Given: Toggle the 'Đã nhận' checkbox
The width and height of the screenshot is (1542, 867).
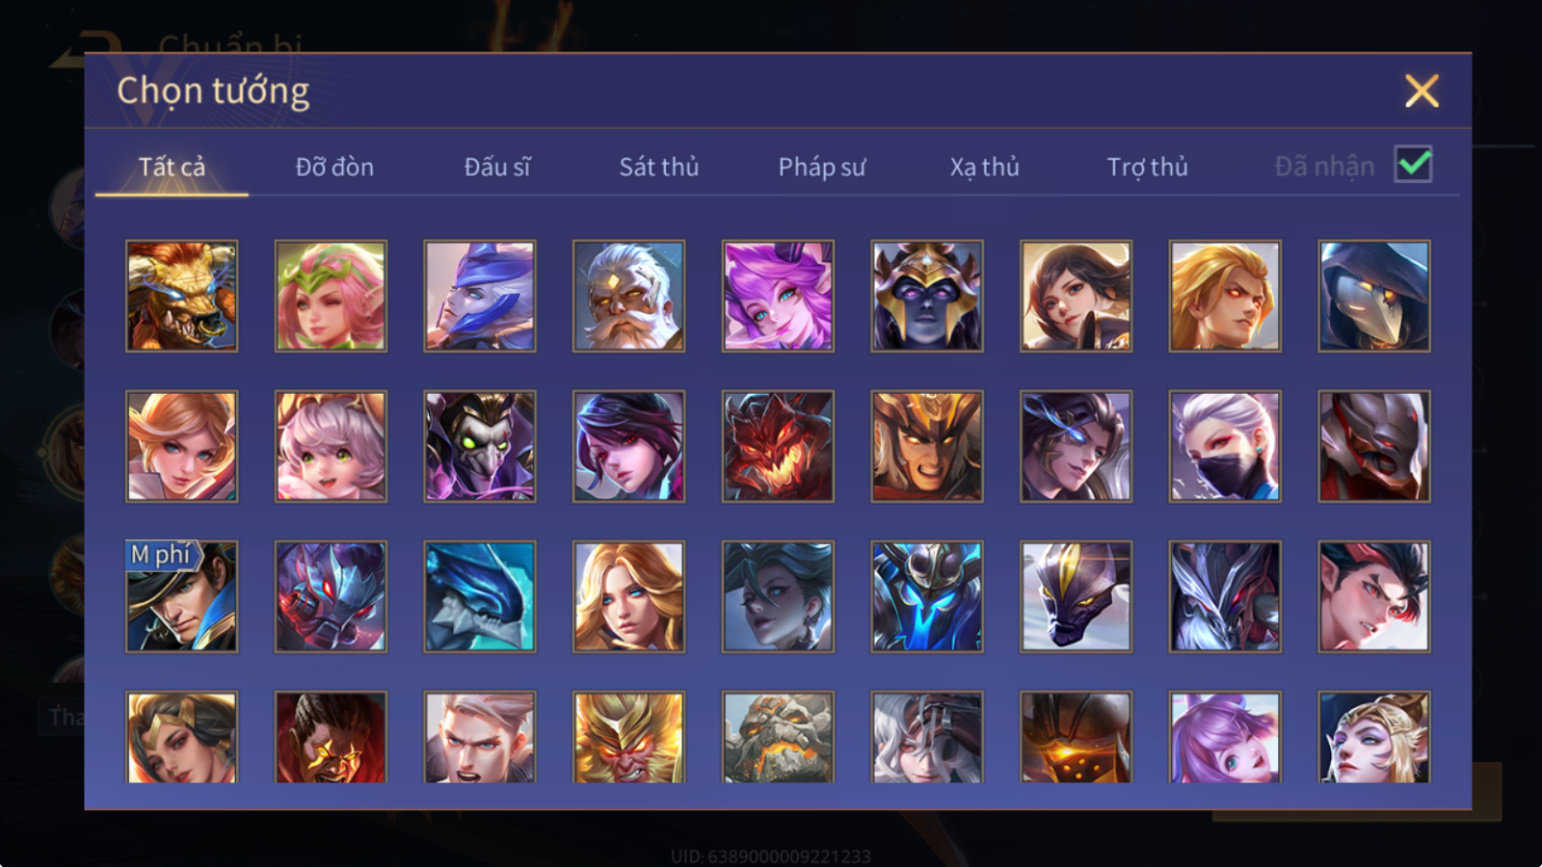Looking at the screenshot, I should (x=1413, y=164).
